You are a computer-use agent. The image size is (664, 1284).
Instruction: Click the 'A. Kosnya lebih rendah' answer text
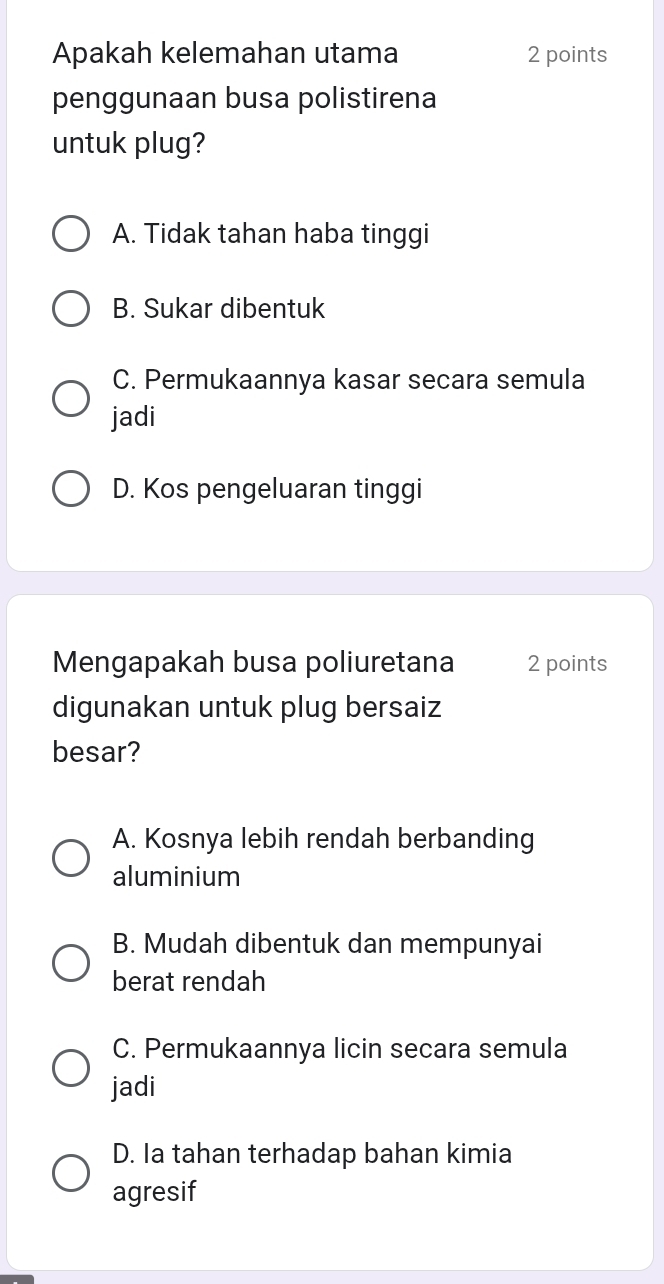(x=323, y=840)
